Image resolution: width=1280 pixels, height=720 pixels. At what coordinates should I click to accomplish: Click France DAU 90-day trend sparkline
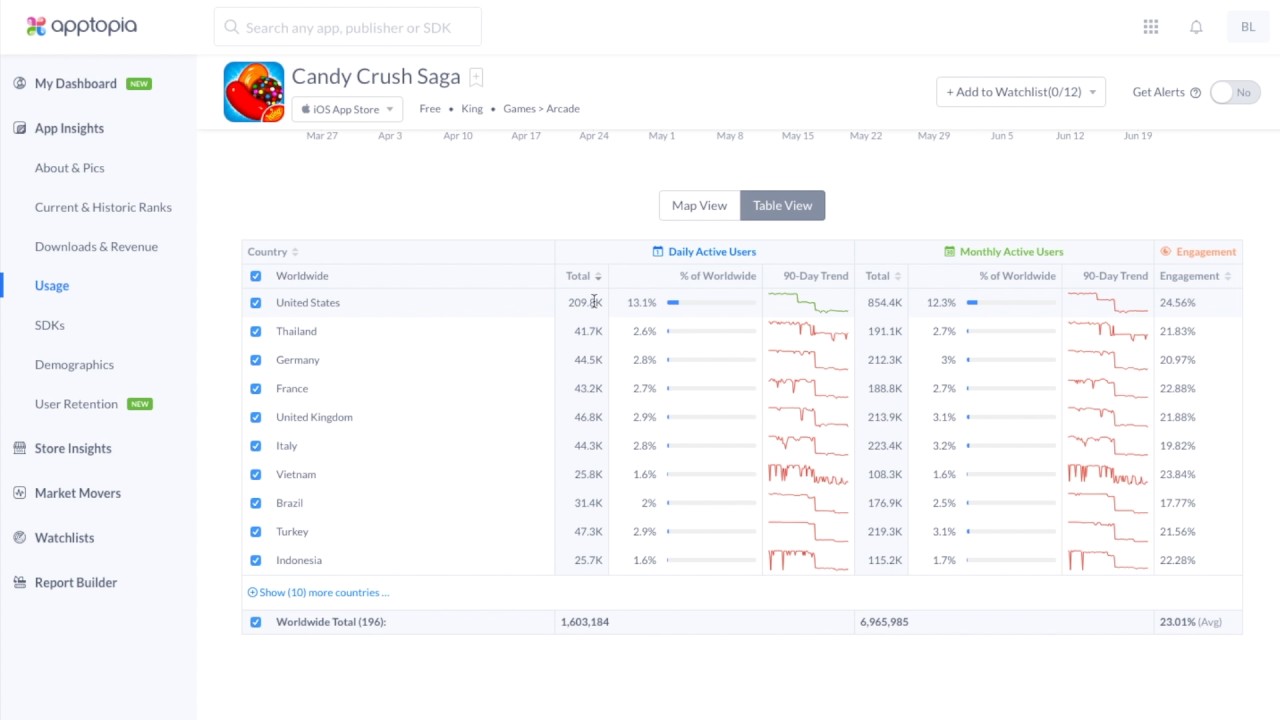point(808,388)
